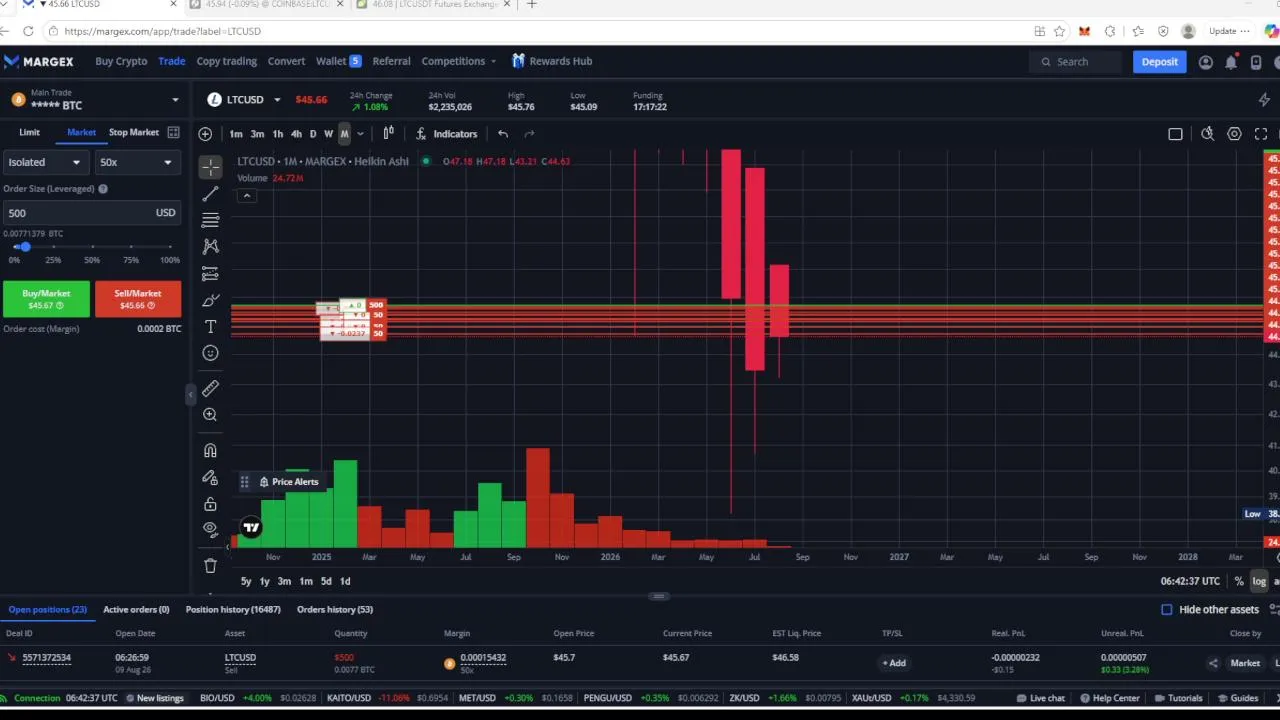The width and height of the screenshot is (1280, 720).
Task: Select the trend line drawing tool
Action: [210, 194]
